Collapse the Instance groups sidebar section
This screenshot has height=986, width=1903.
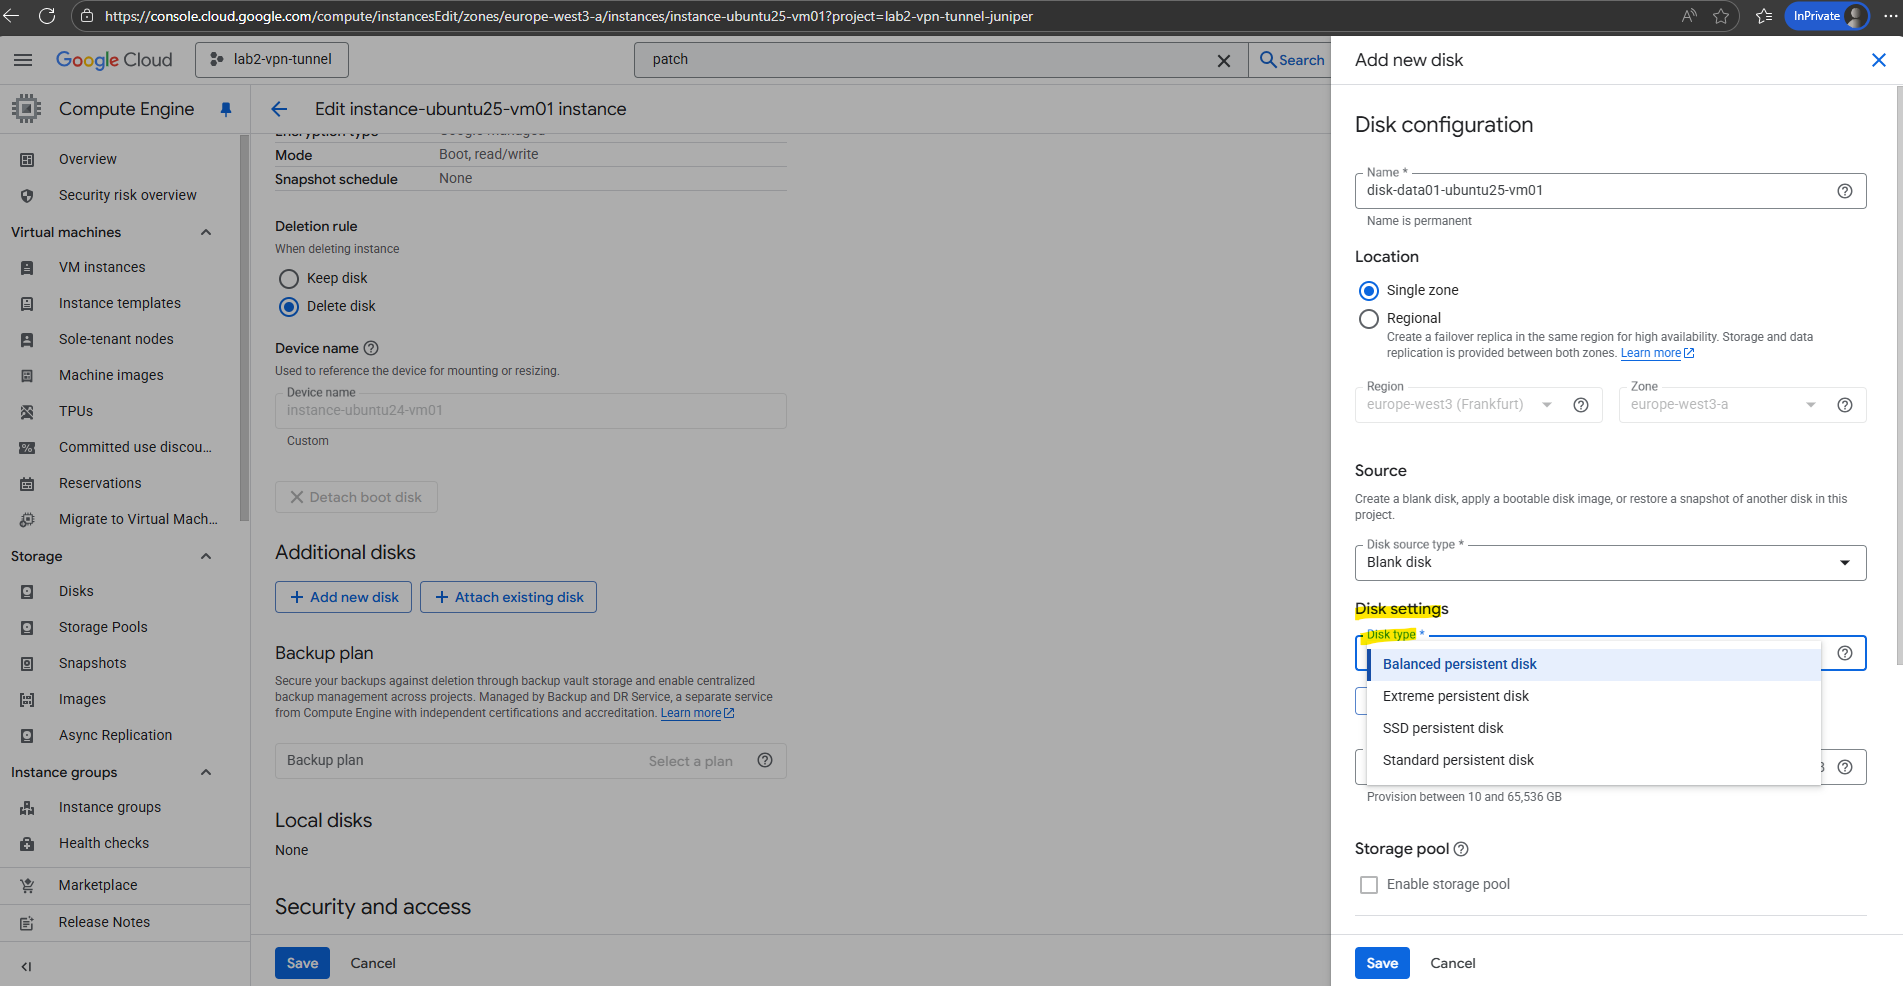click(206, 772)
